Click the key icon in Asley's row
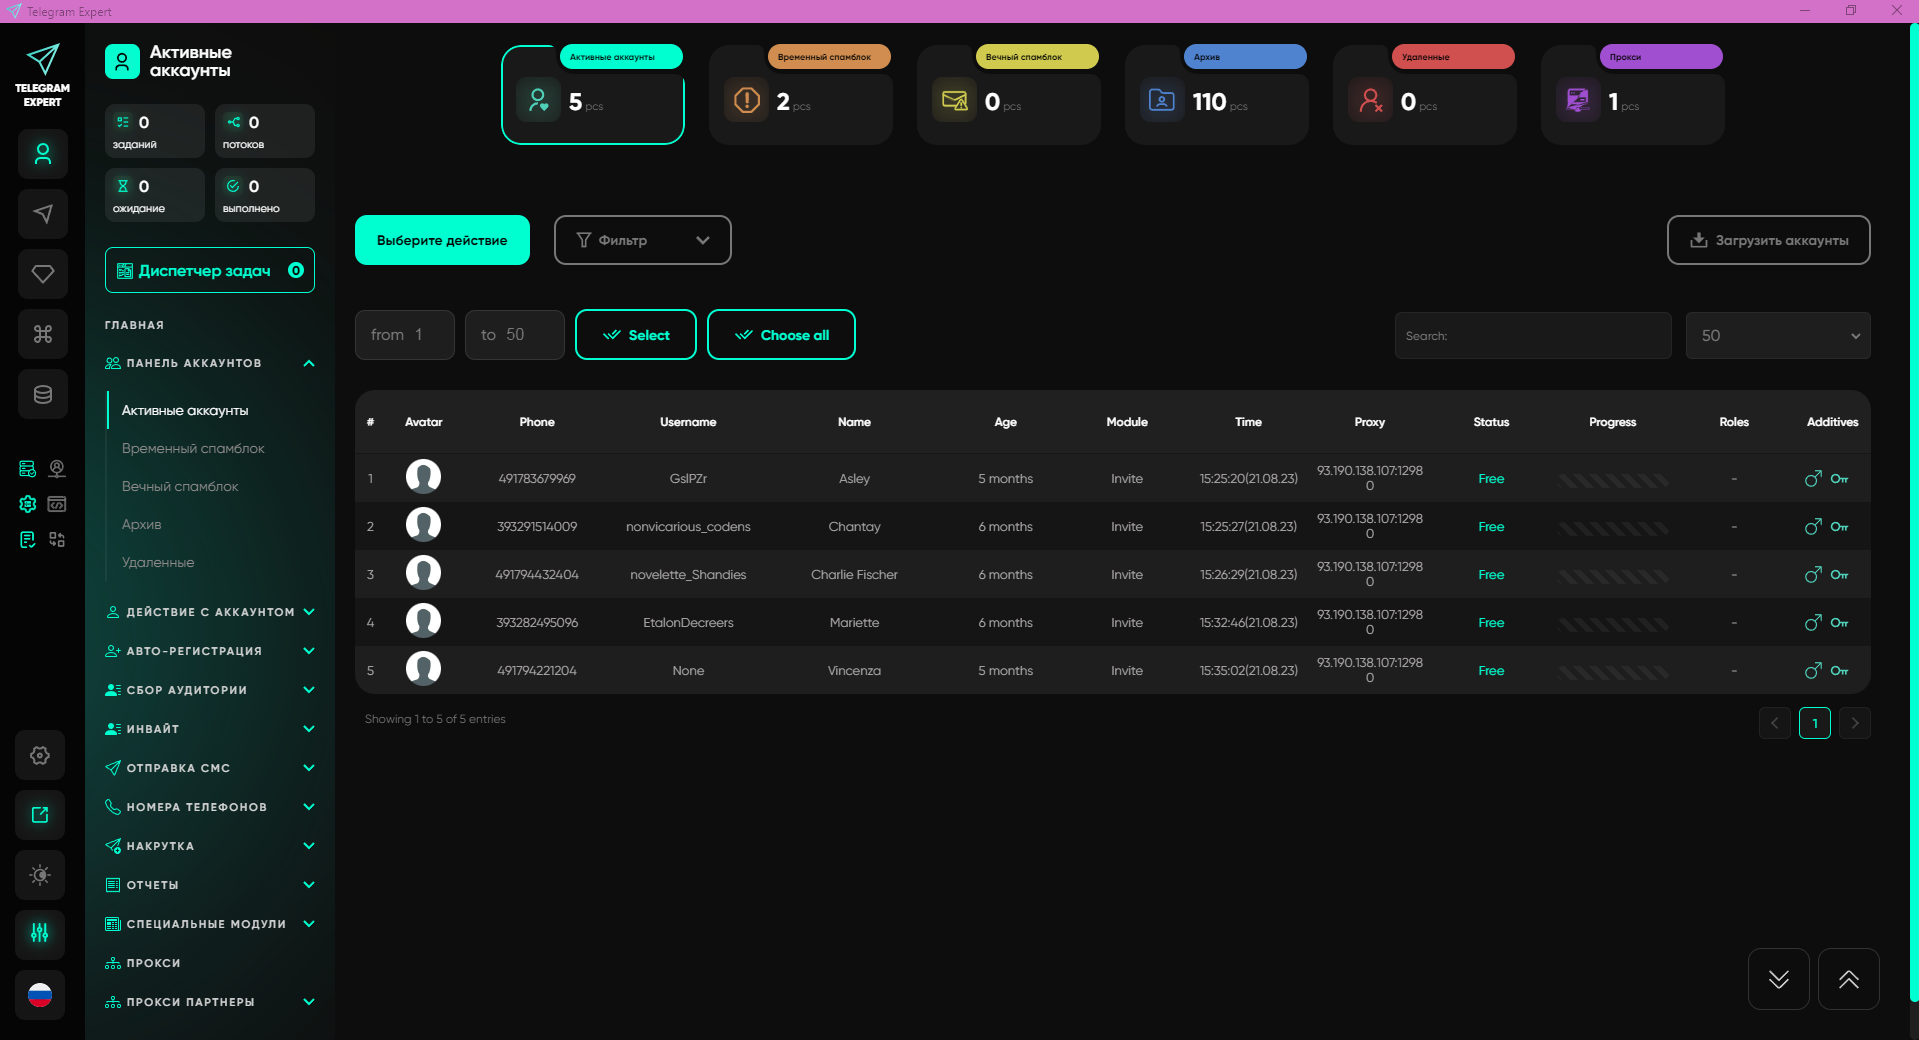Screen dimensions: 1919x1040 point(1840,479)
